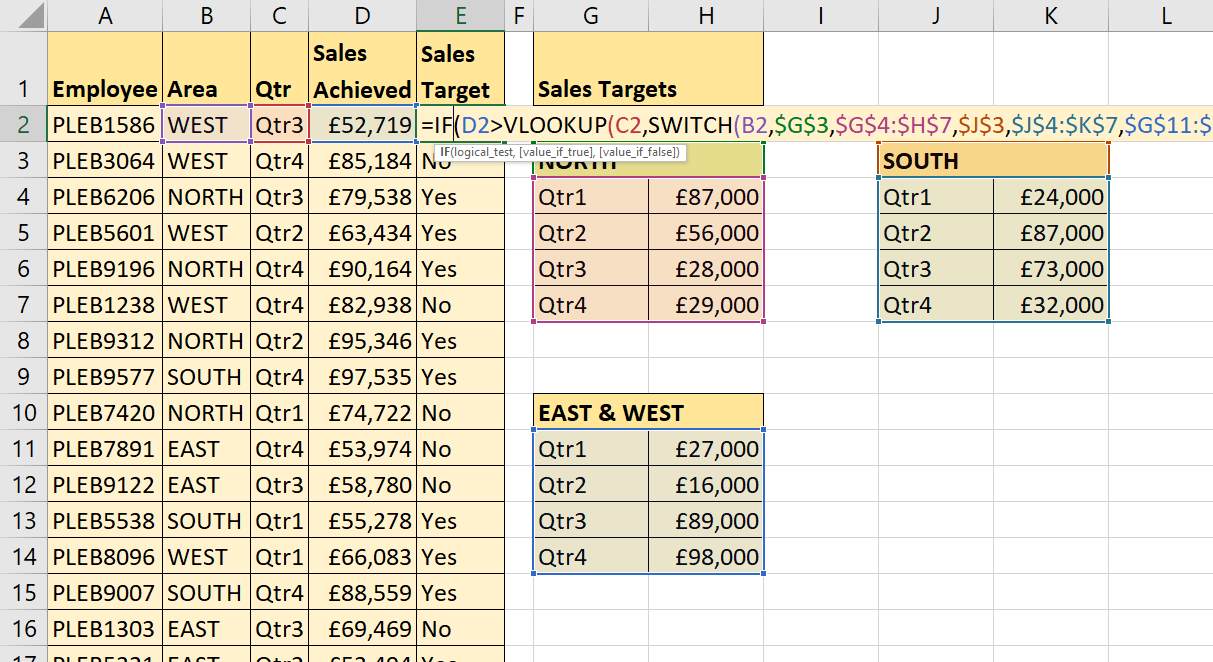Screen dimensions: 1213x662
Task: Select column header D
Action: coord(362,16)
